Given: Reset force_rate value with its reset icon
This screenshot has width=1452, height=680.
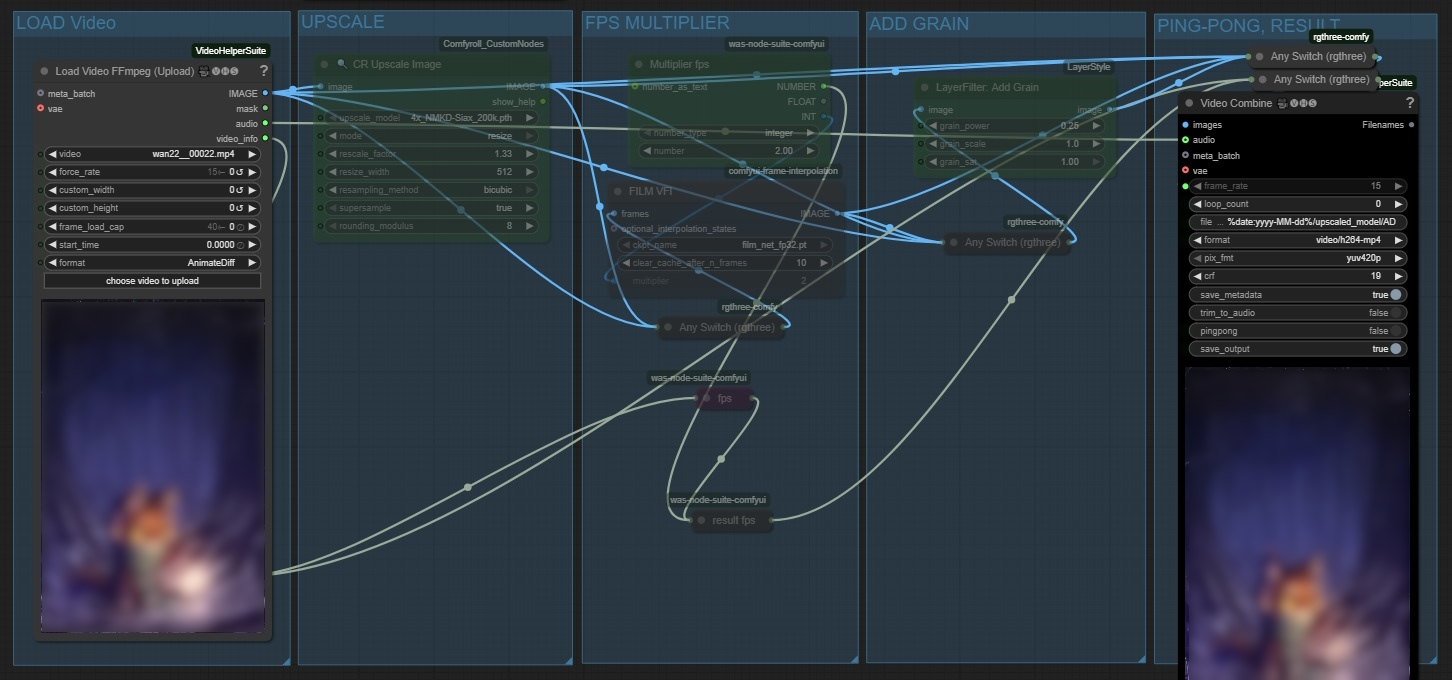Looking at the screenshot, I should point(239,172).
